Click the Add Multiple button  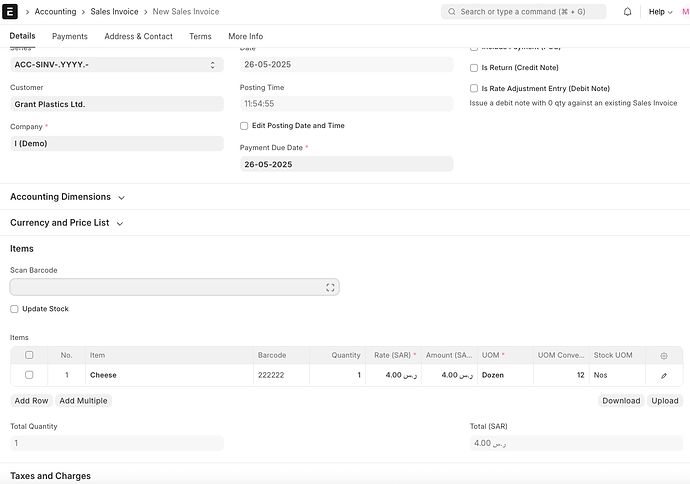83,401
